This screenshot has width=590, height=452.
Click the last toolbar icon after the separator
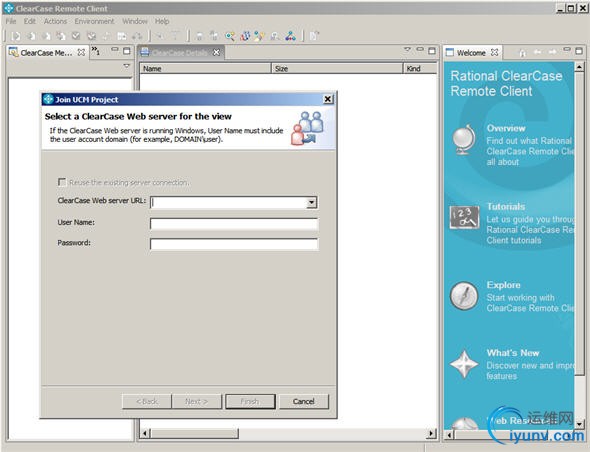[x=314, y=36]
